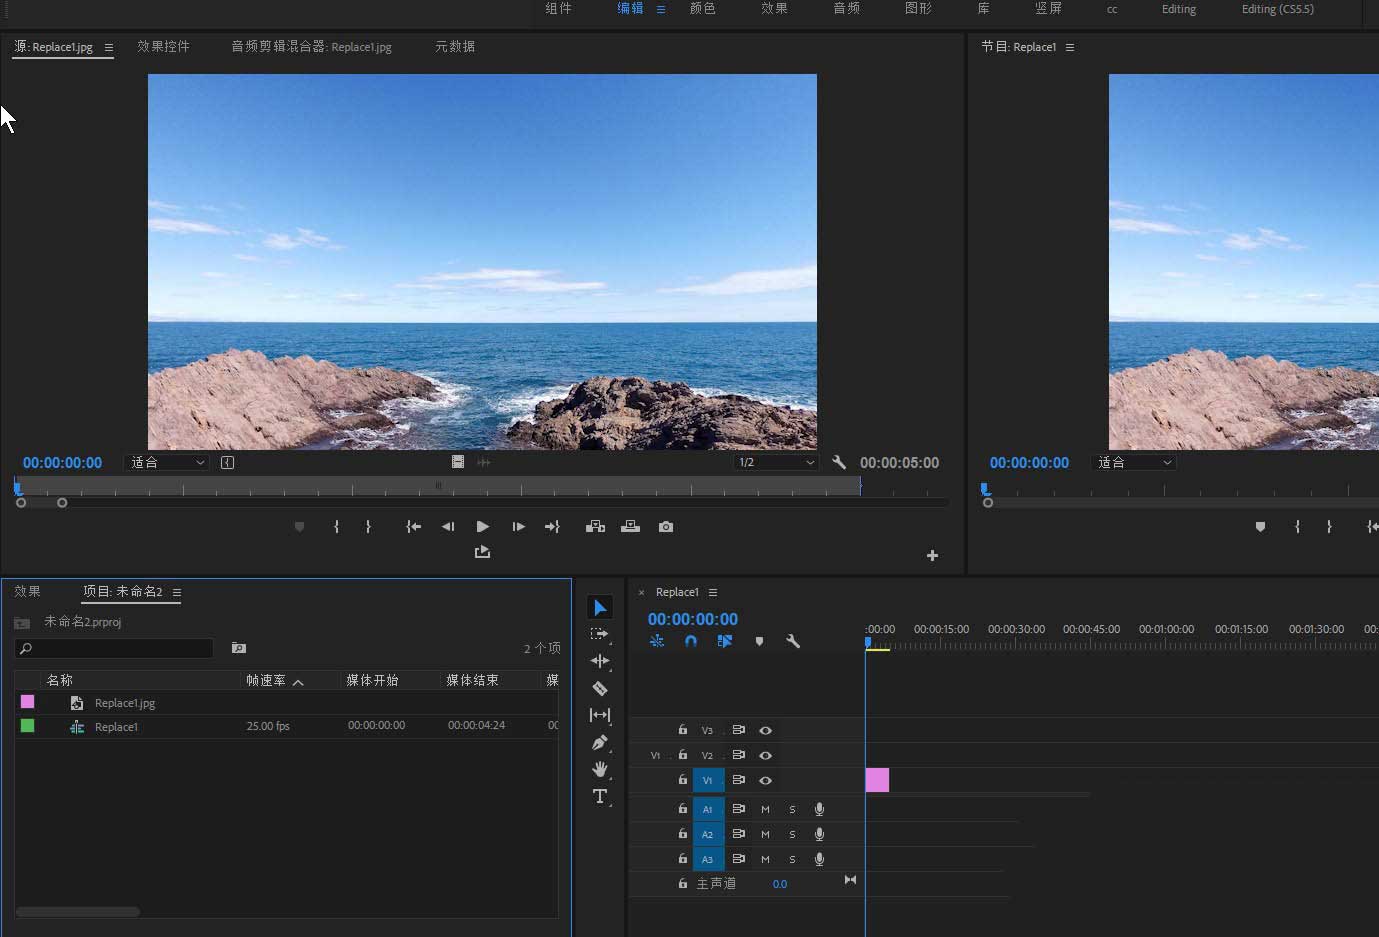The height and width of the screenshot is (937, 1379).
Task: Click the pink clip on track V1
Action: click(877, 780)
